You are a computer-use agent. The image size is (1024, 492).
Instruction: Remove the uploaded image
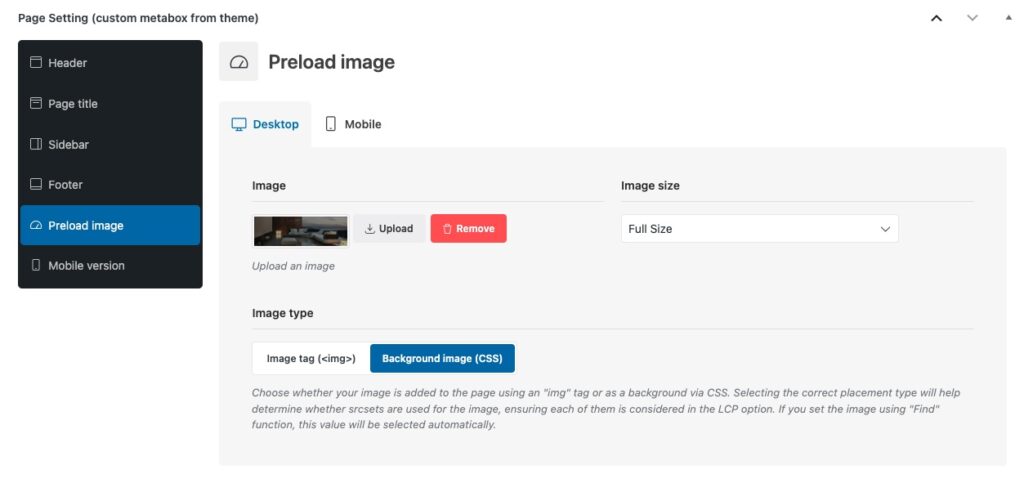(x=468, y=229)
